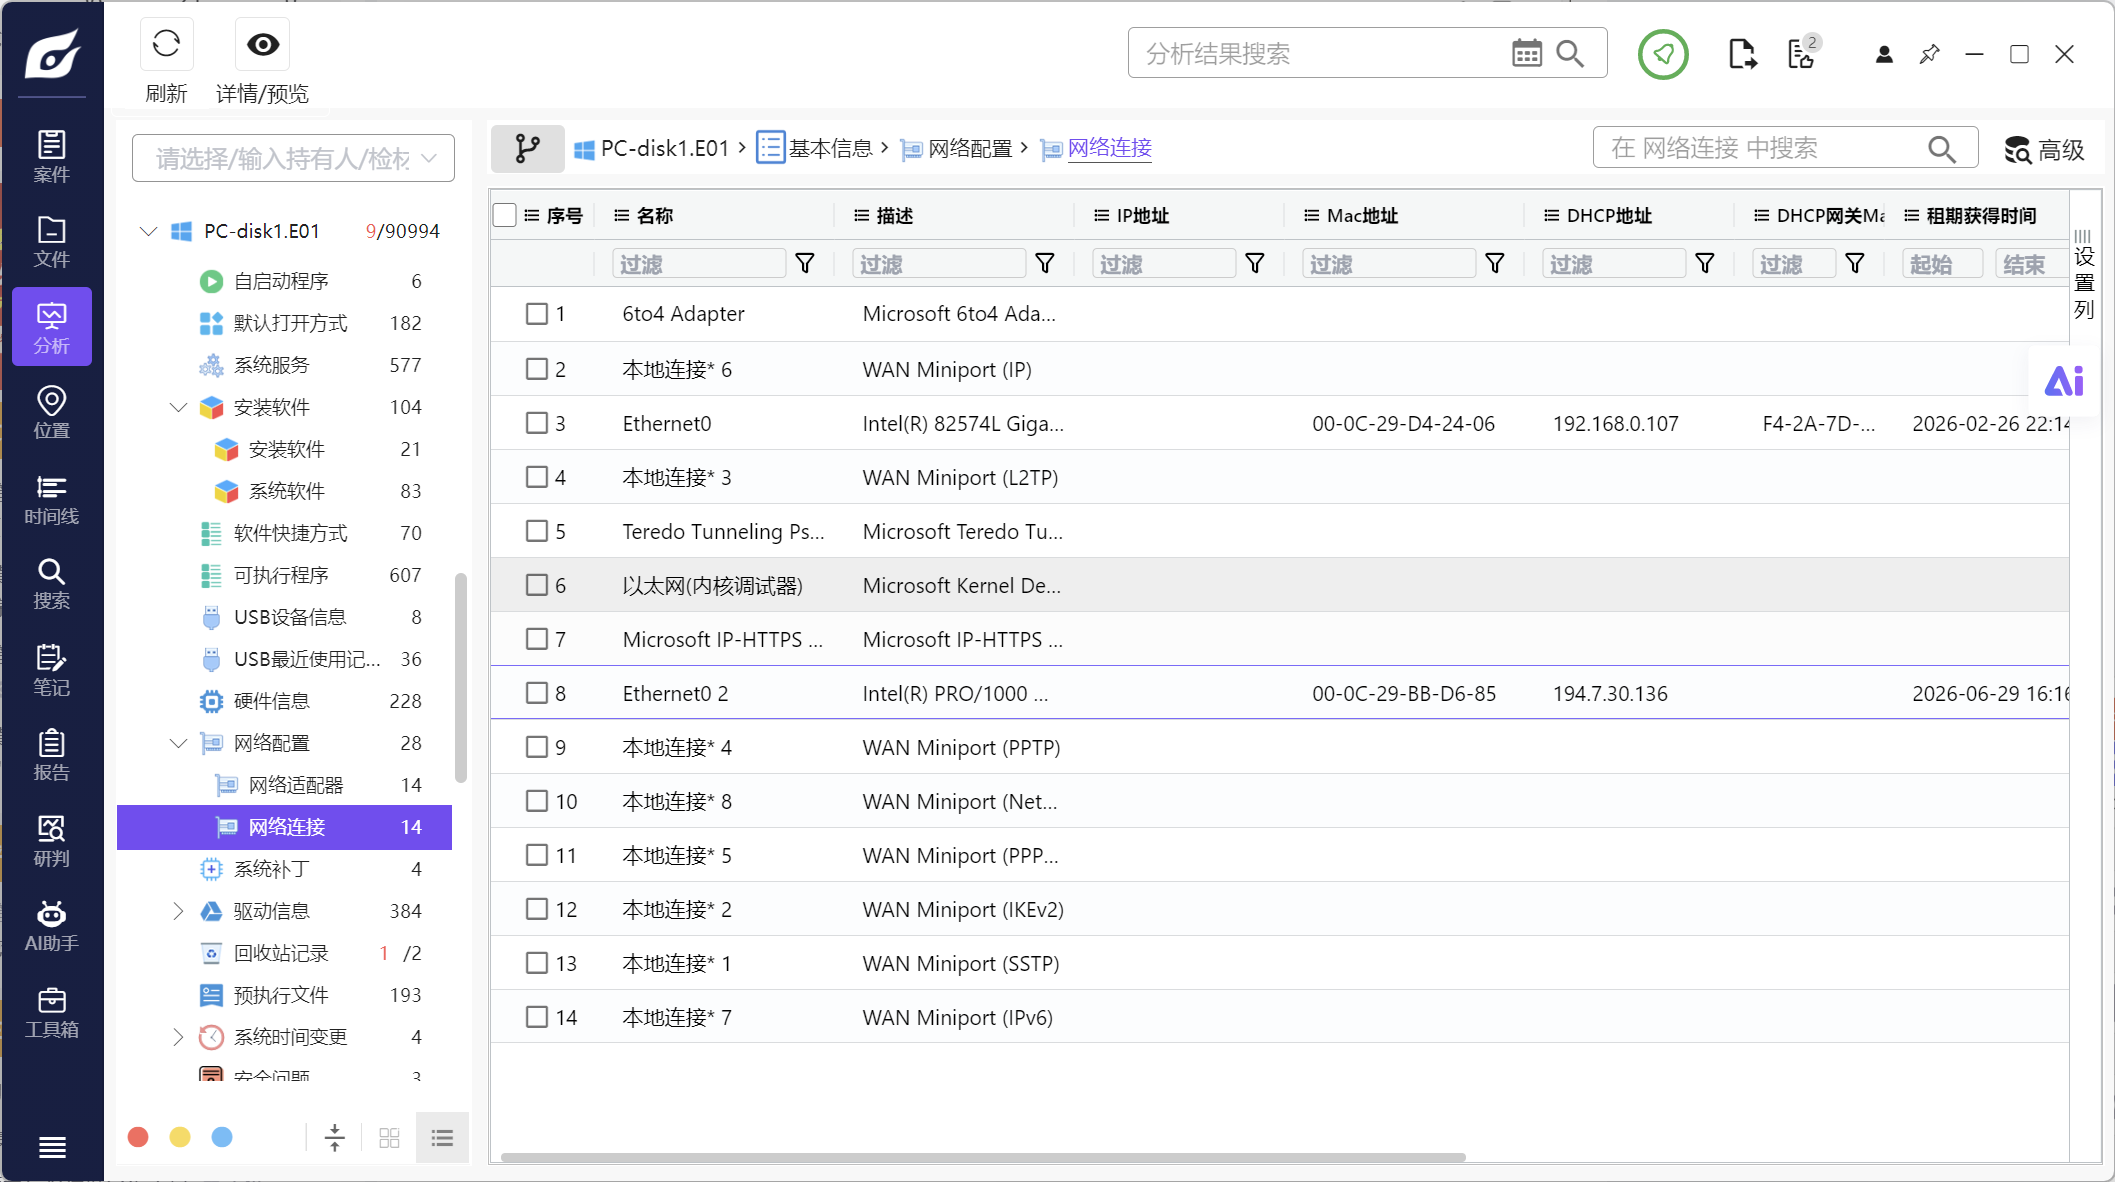
Task: Check the box for row 8 Ethernet0 2
Action: (537, 693)
